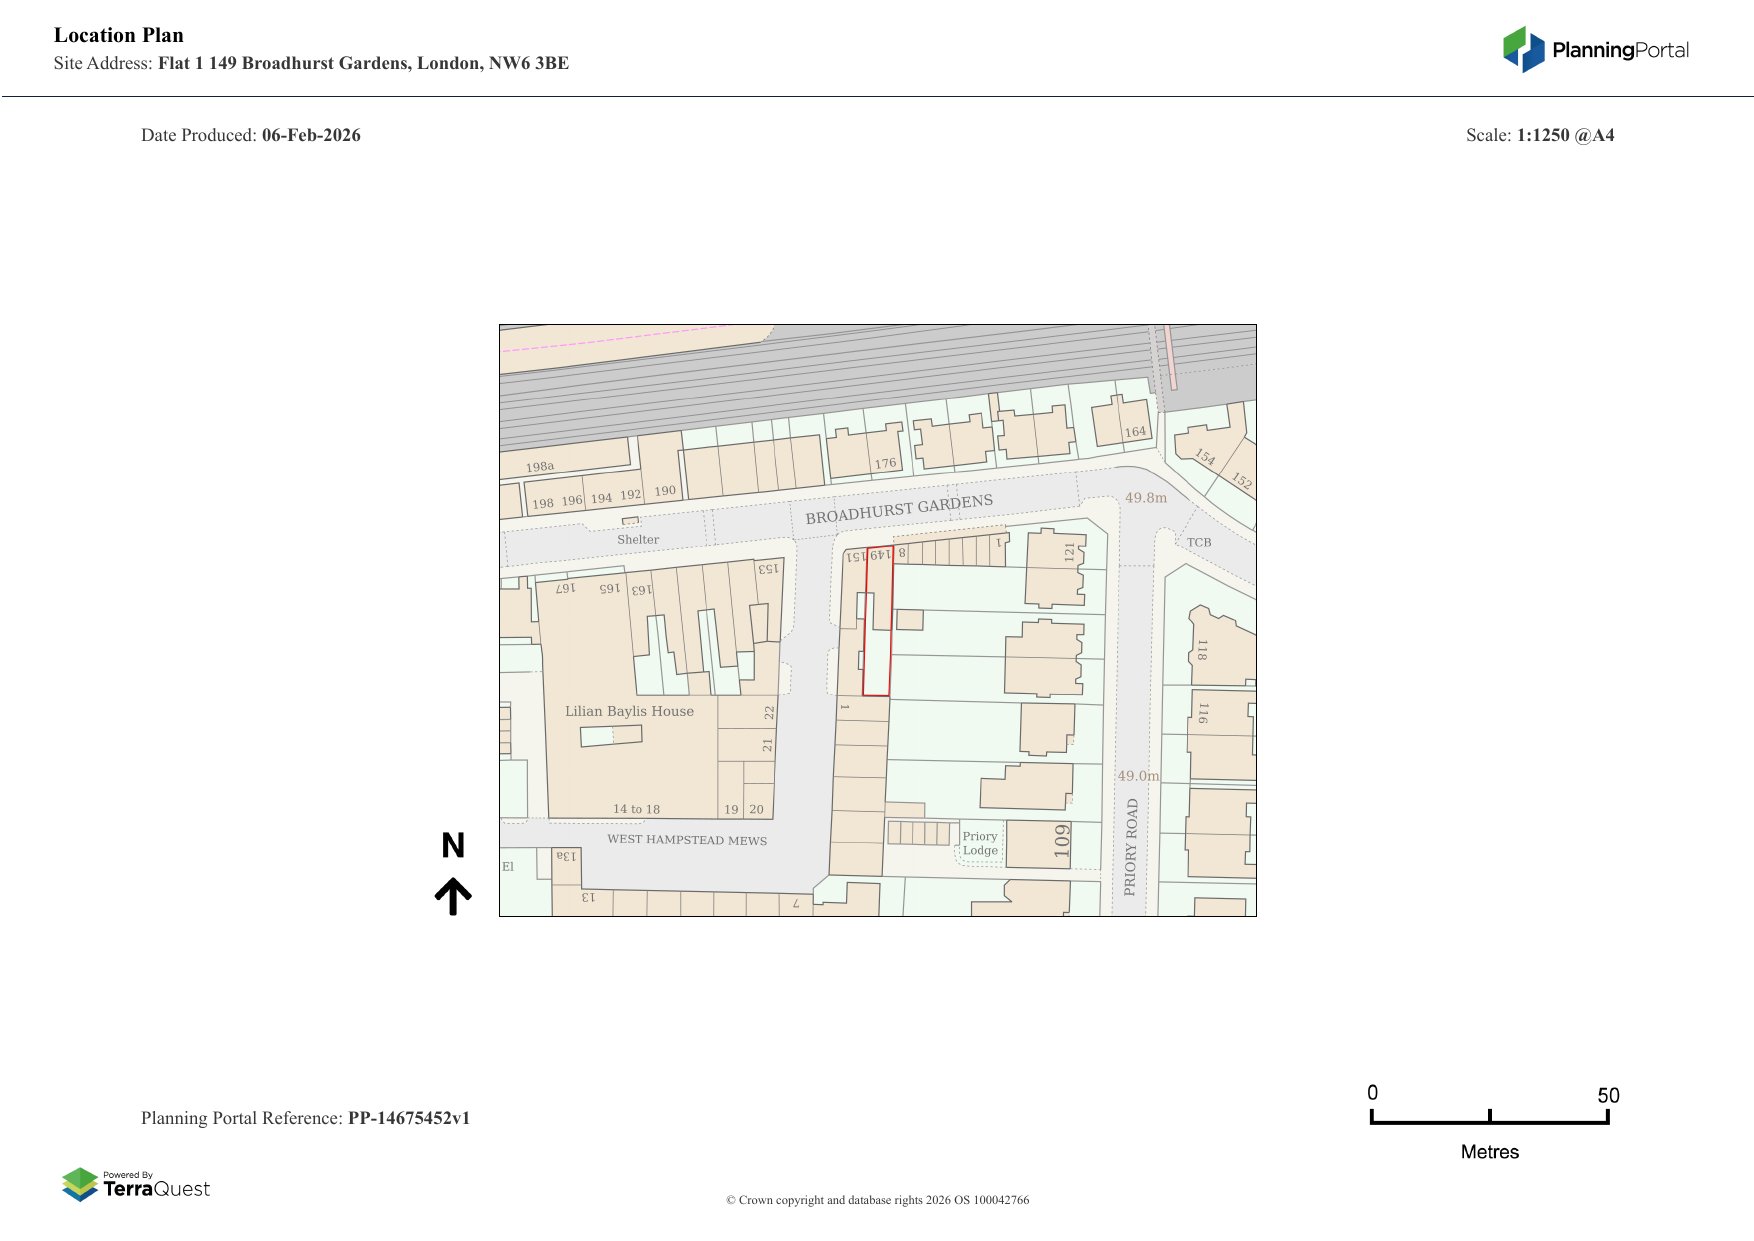Click the small Shelter symbol on the road
Screen dimensions: 1754x1241
630,521
